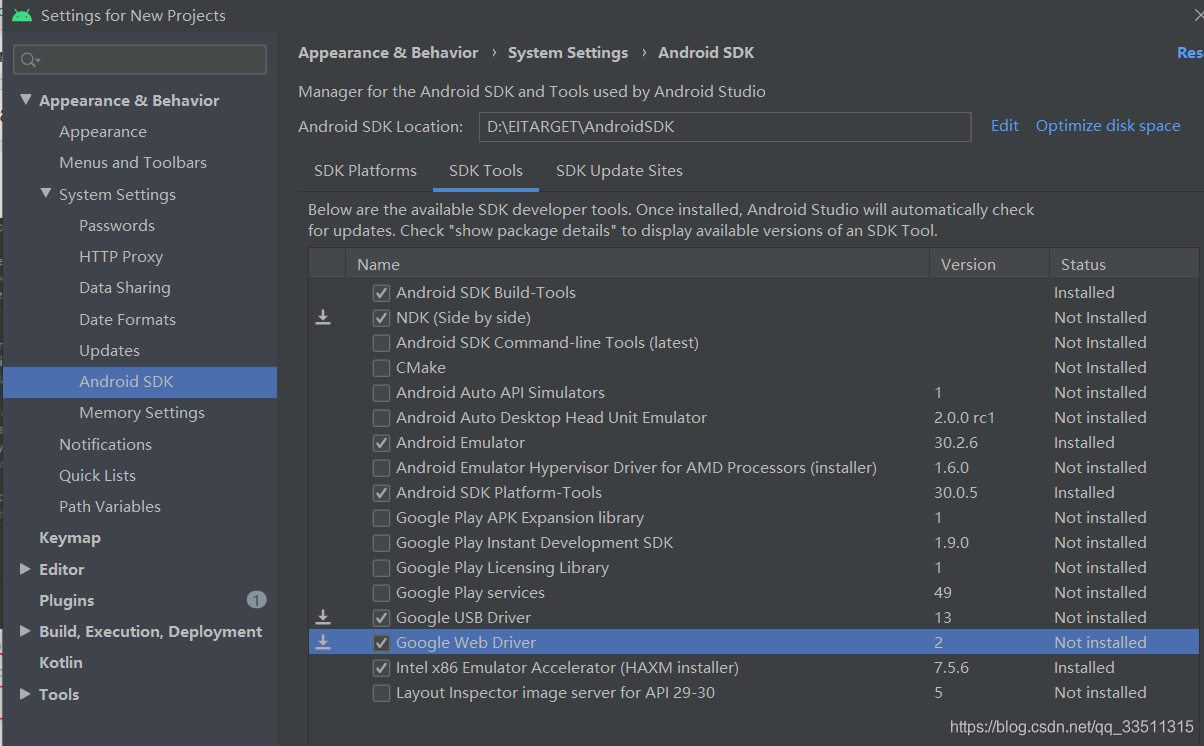Expand Build, Execution, Deployment arrow

[x=26, y=632]
